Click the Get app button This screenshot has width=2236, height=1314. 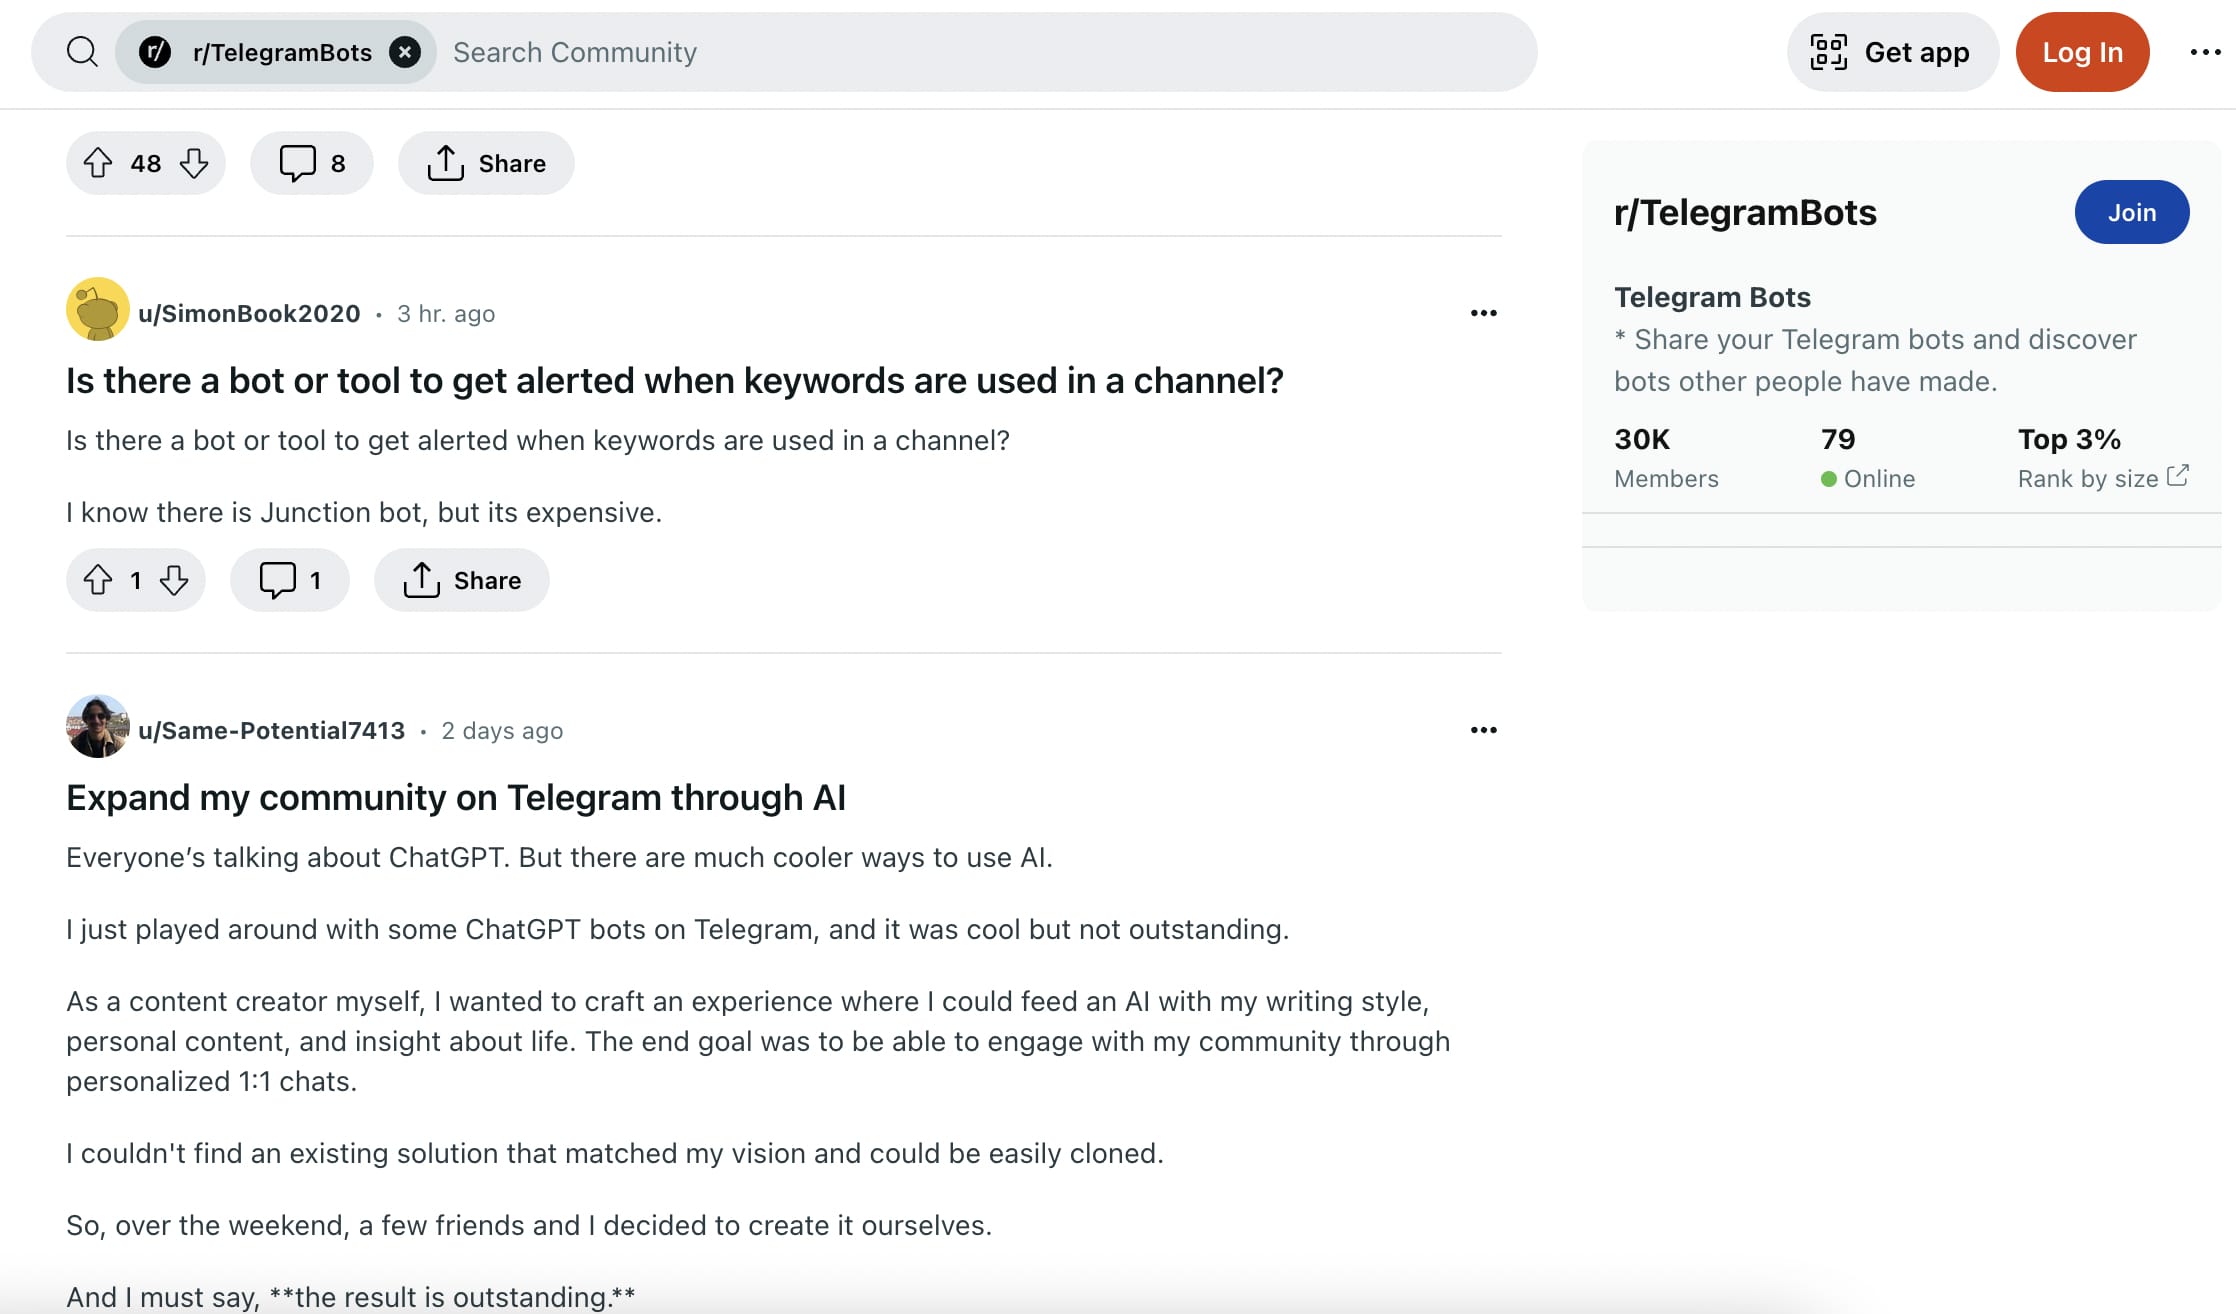pyautogui.click(x=1891, y=52)
